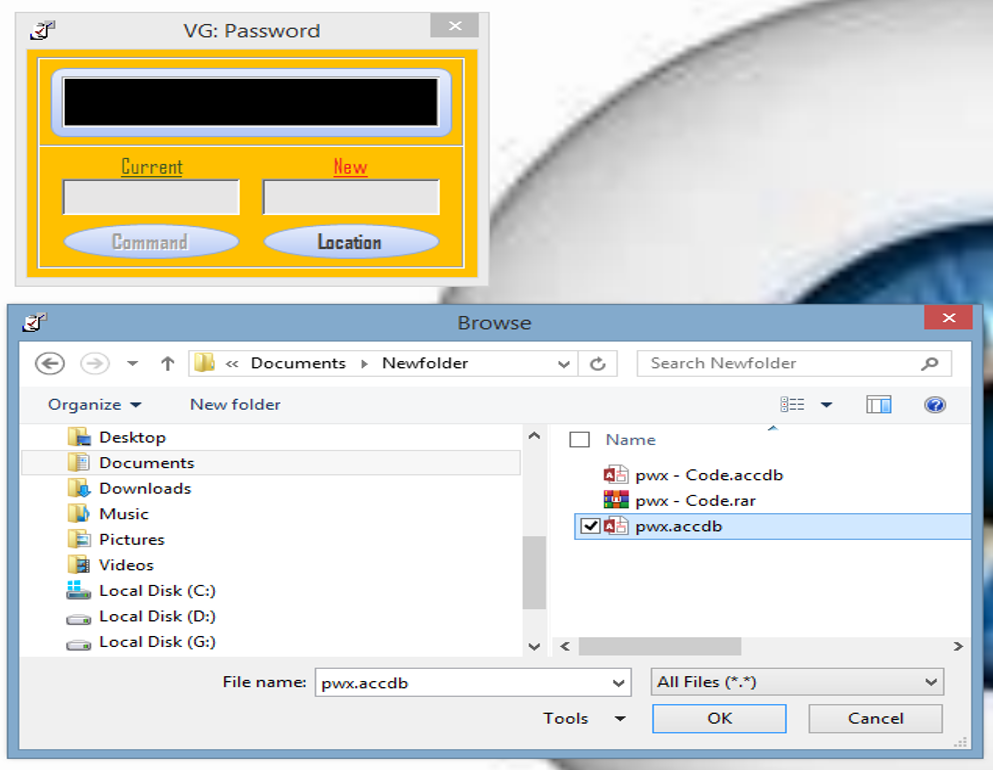This screenshot has width=993, height=770.
Task: Show the preview pane
Action: pyautogui.click(x=878, y=404)
